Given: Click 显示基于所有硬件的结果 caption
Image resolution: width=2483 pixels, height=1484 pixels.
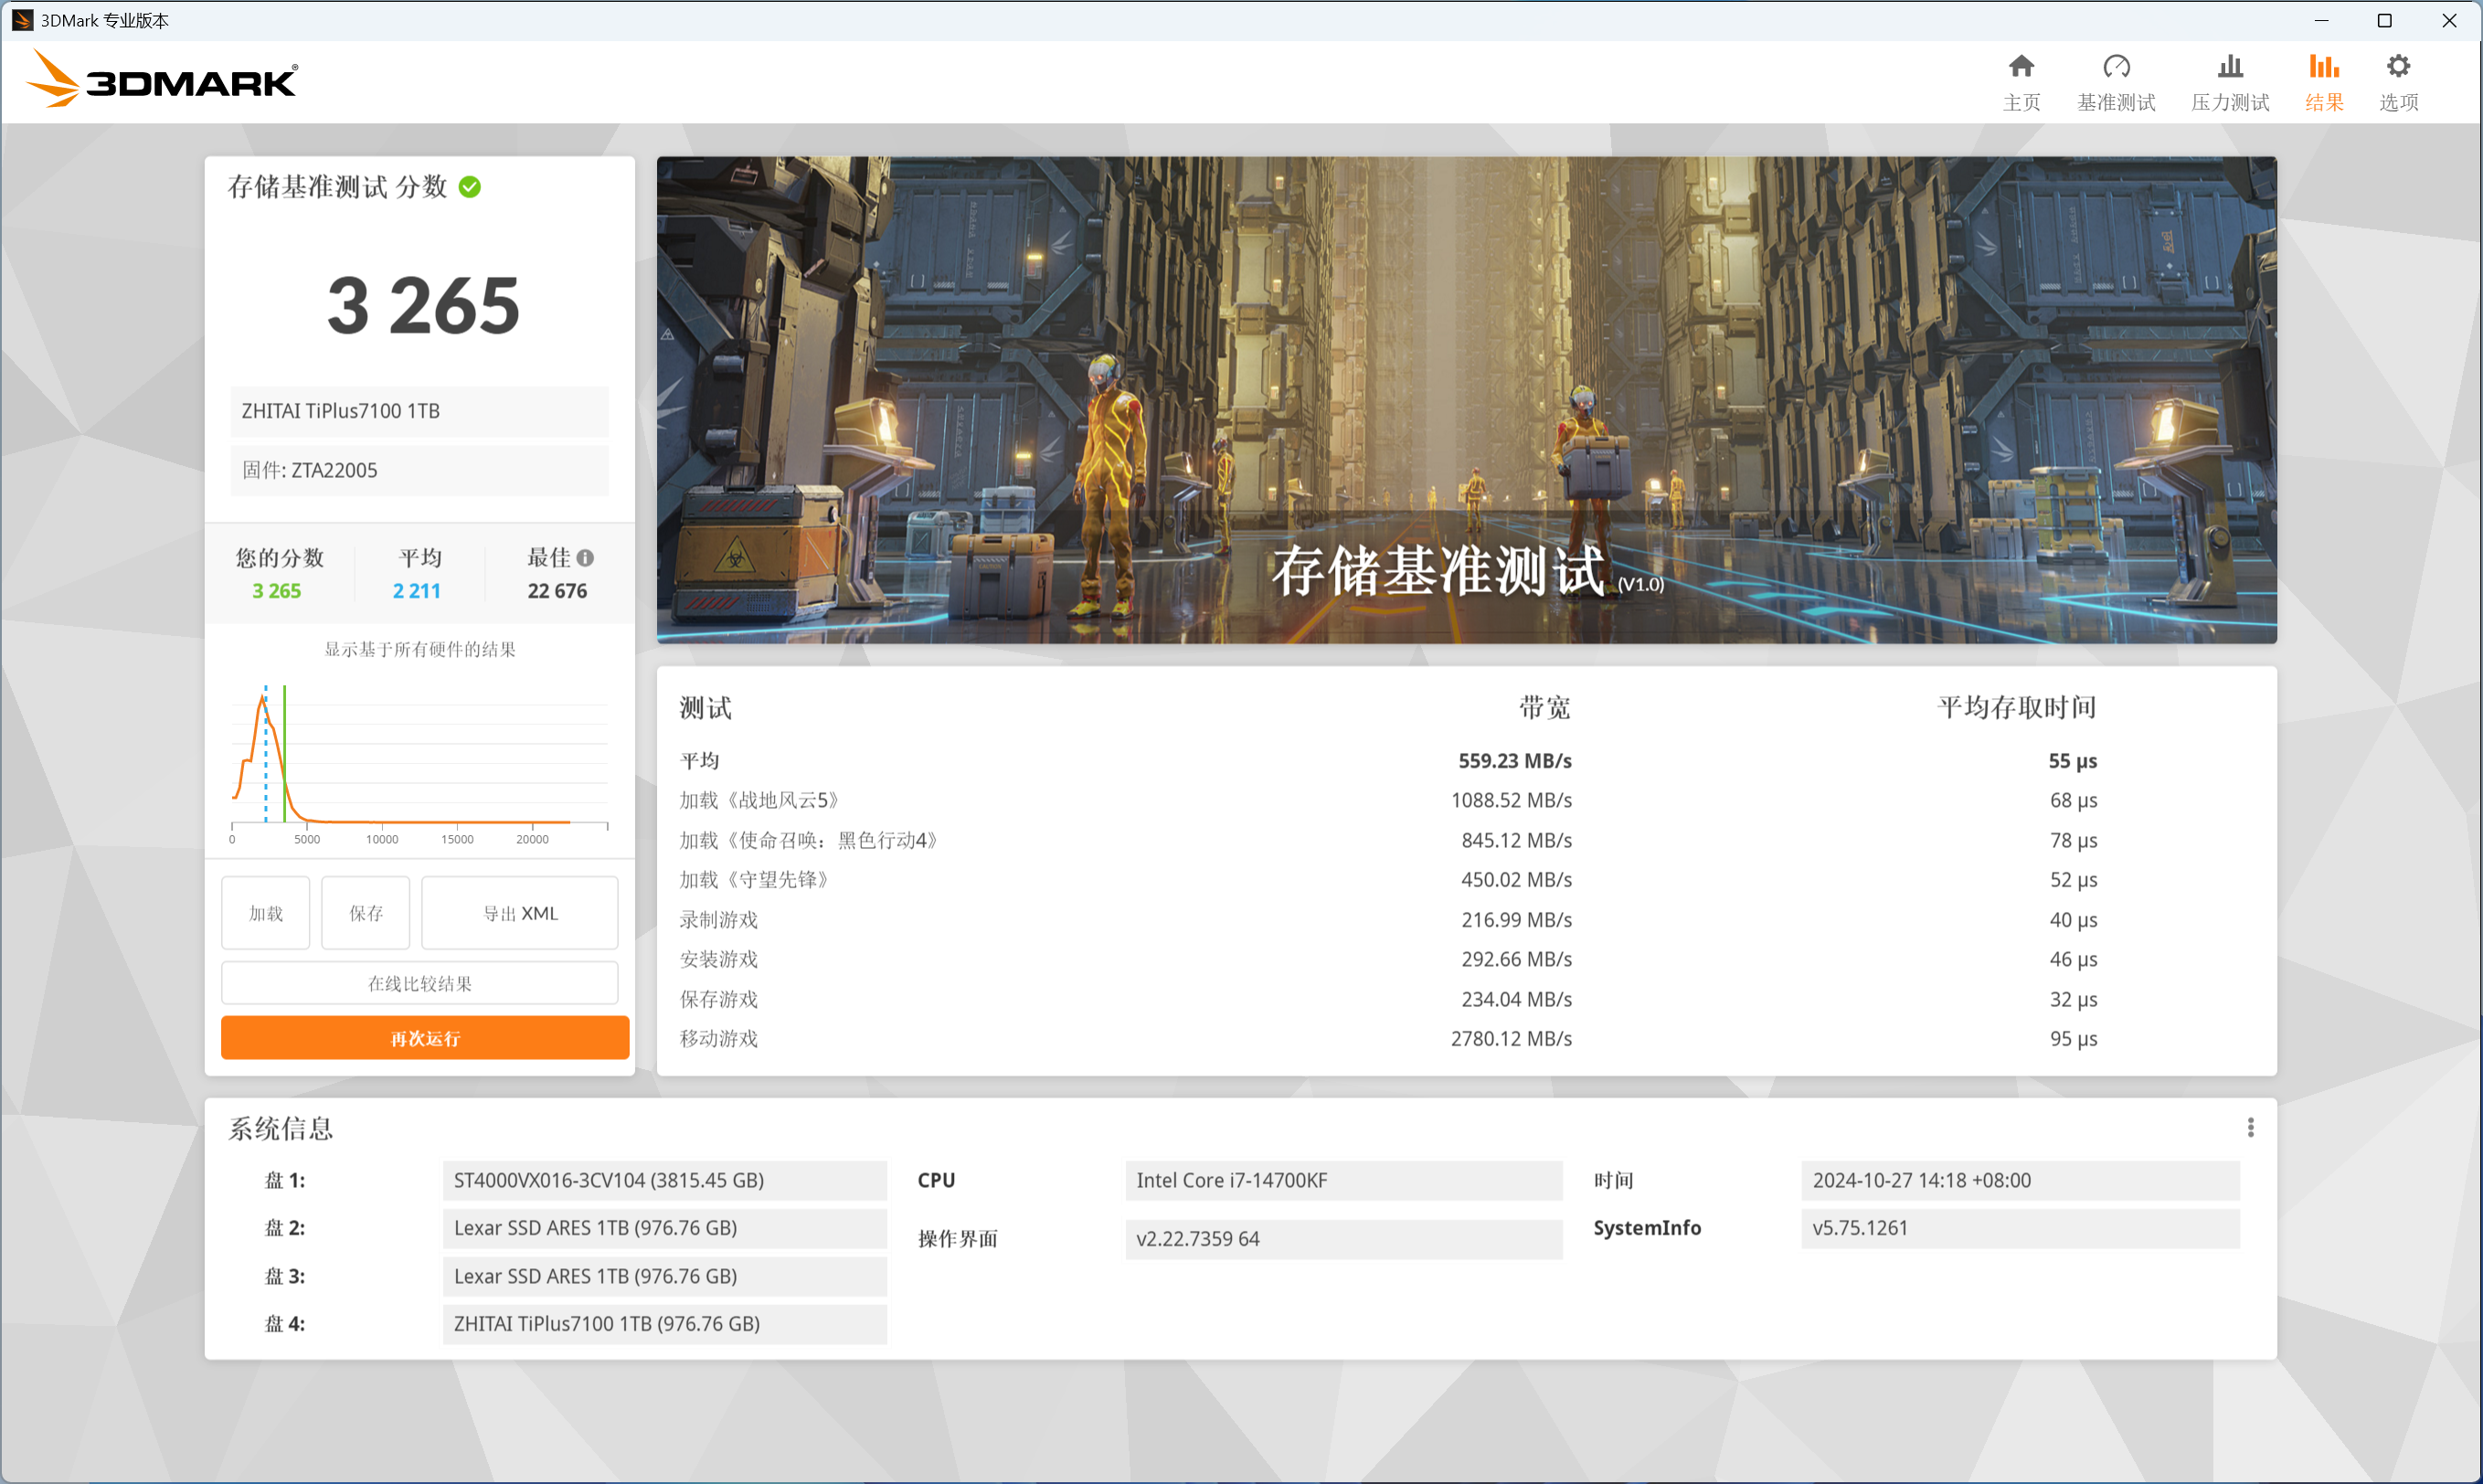Looking at the screenshot, I should click(x=420, y=650).
